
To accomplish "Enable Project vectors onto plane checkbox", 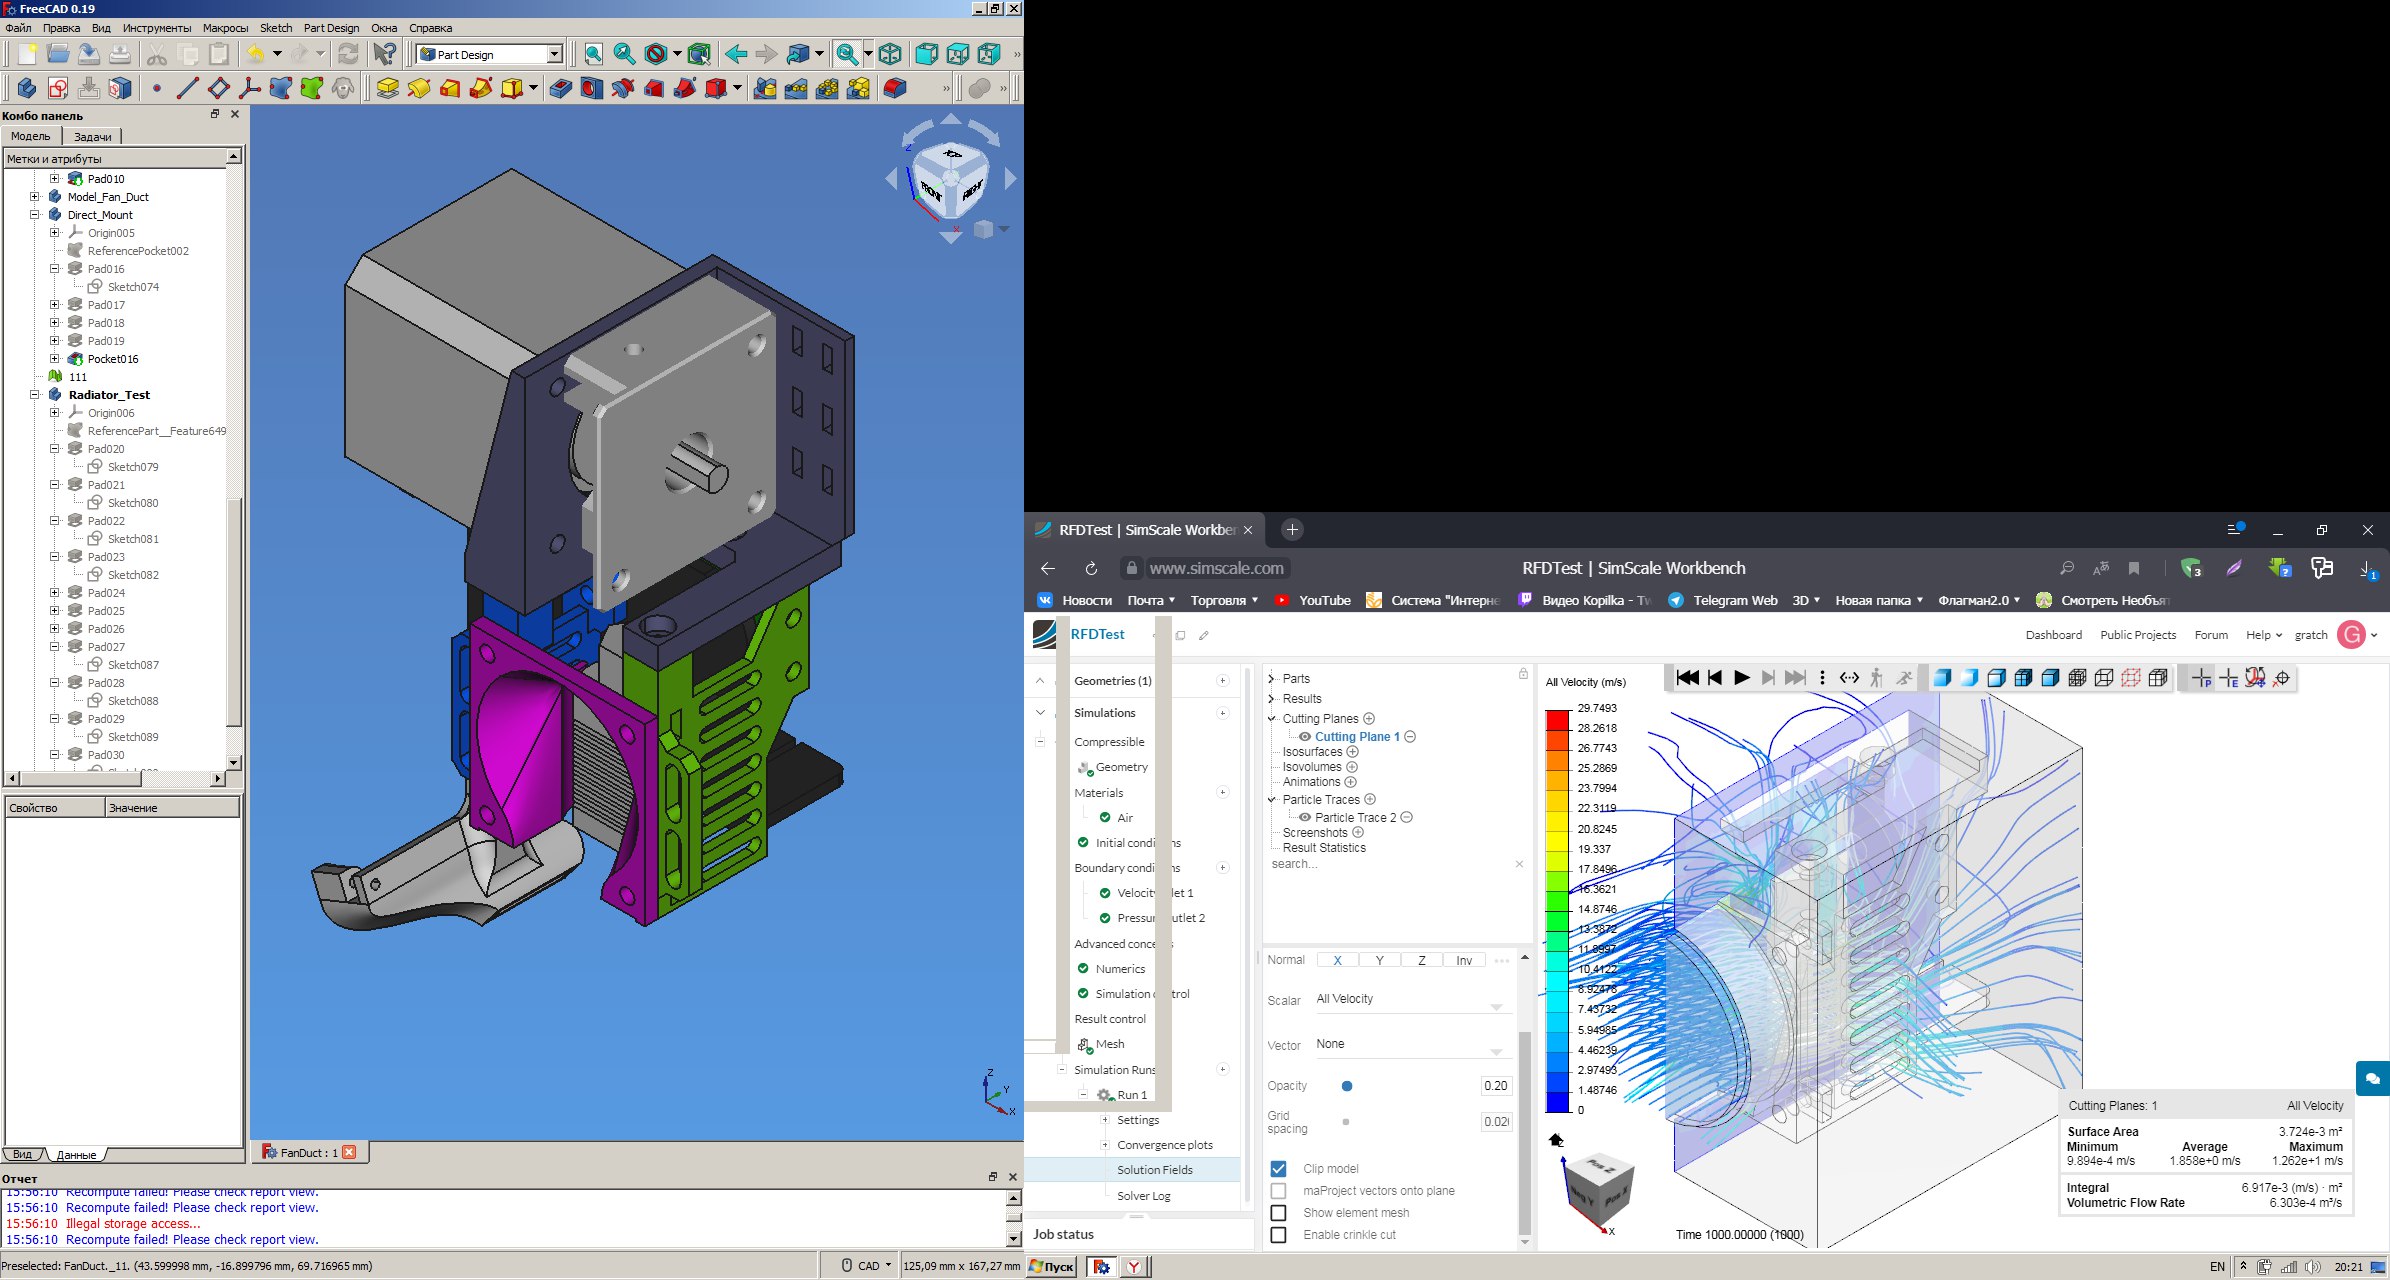I will pos(1278,1191).
